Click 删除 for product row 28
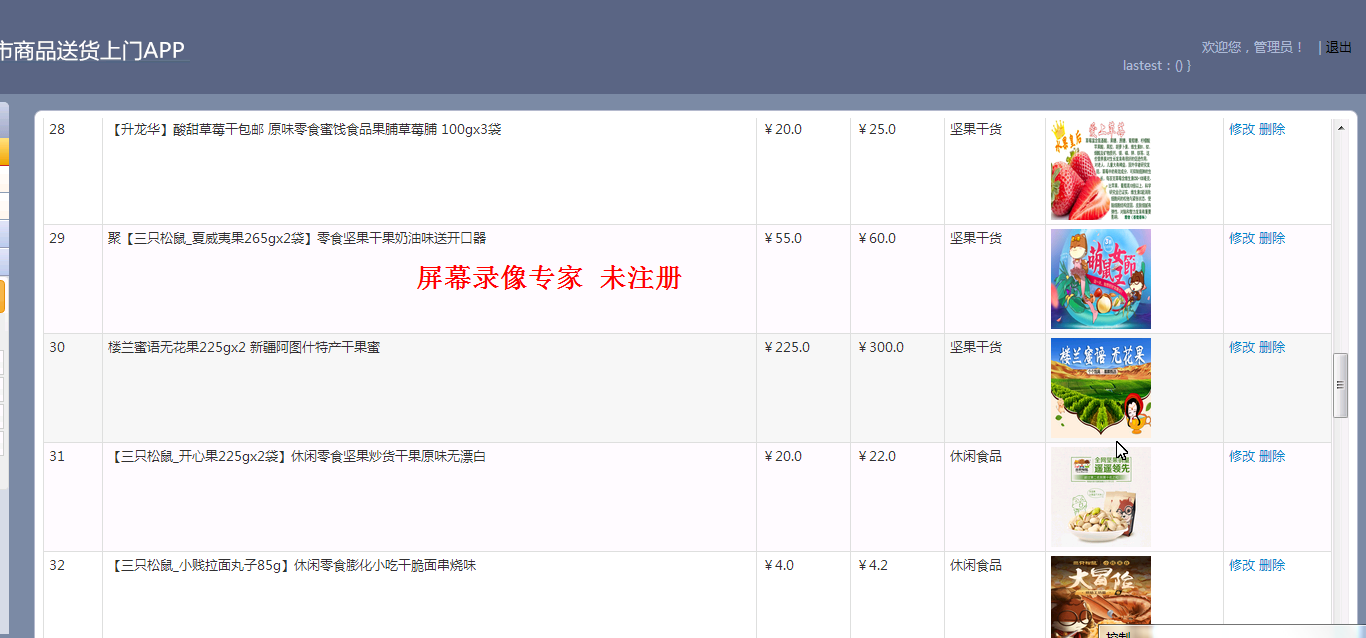The height and width of the screenshot is (638, 1366). 1272,129
